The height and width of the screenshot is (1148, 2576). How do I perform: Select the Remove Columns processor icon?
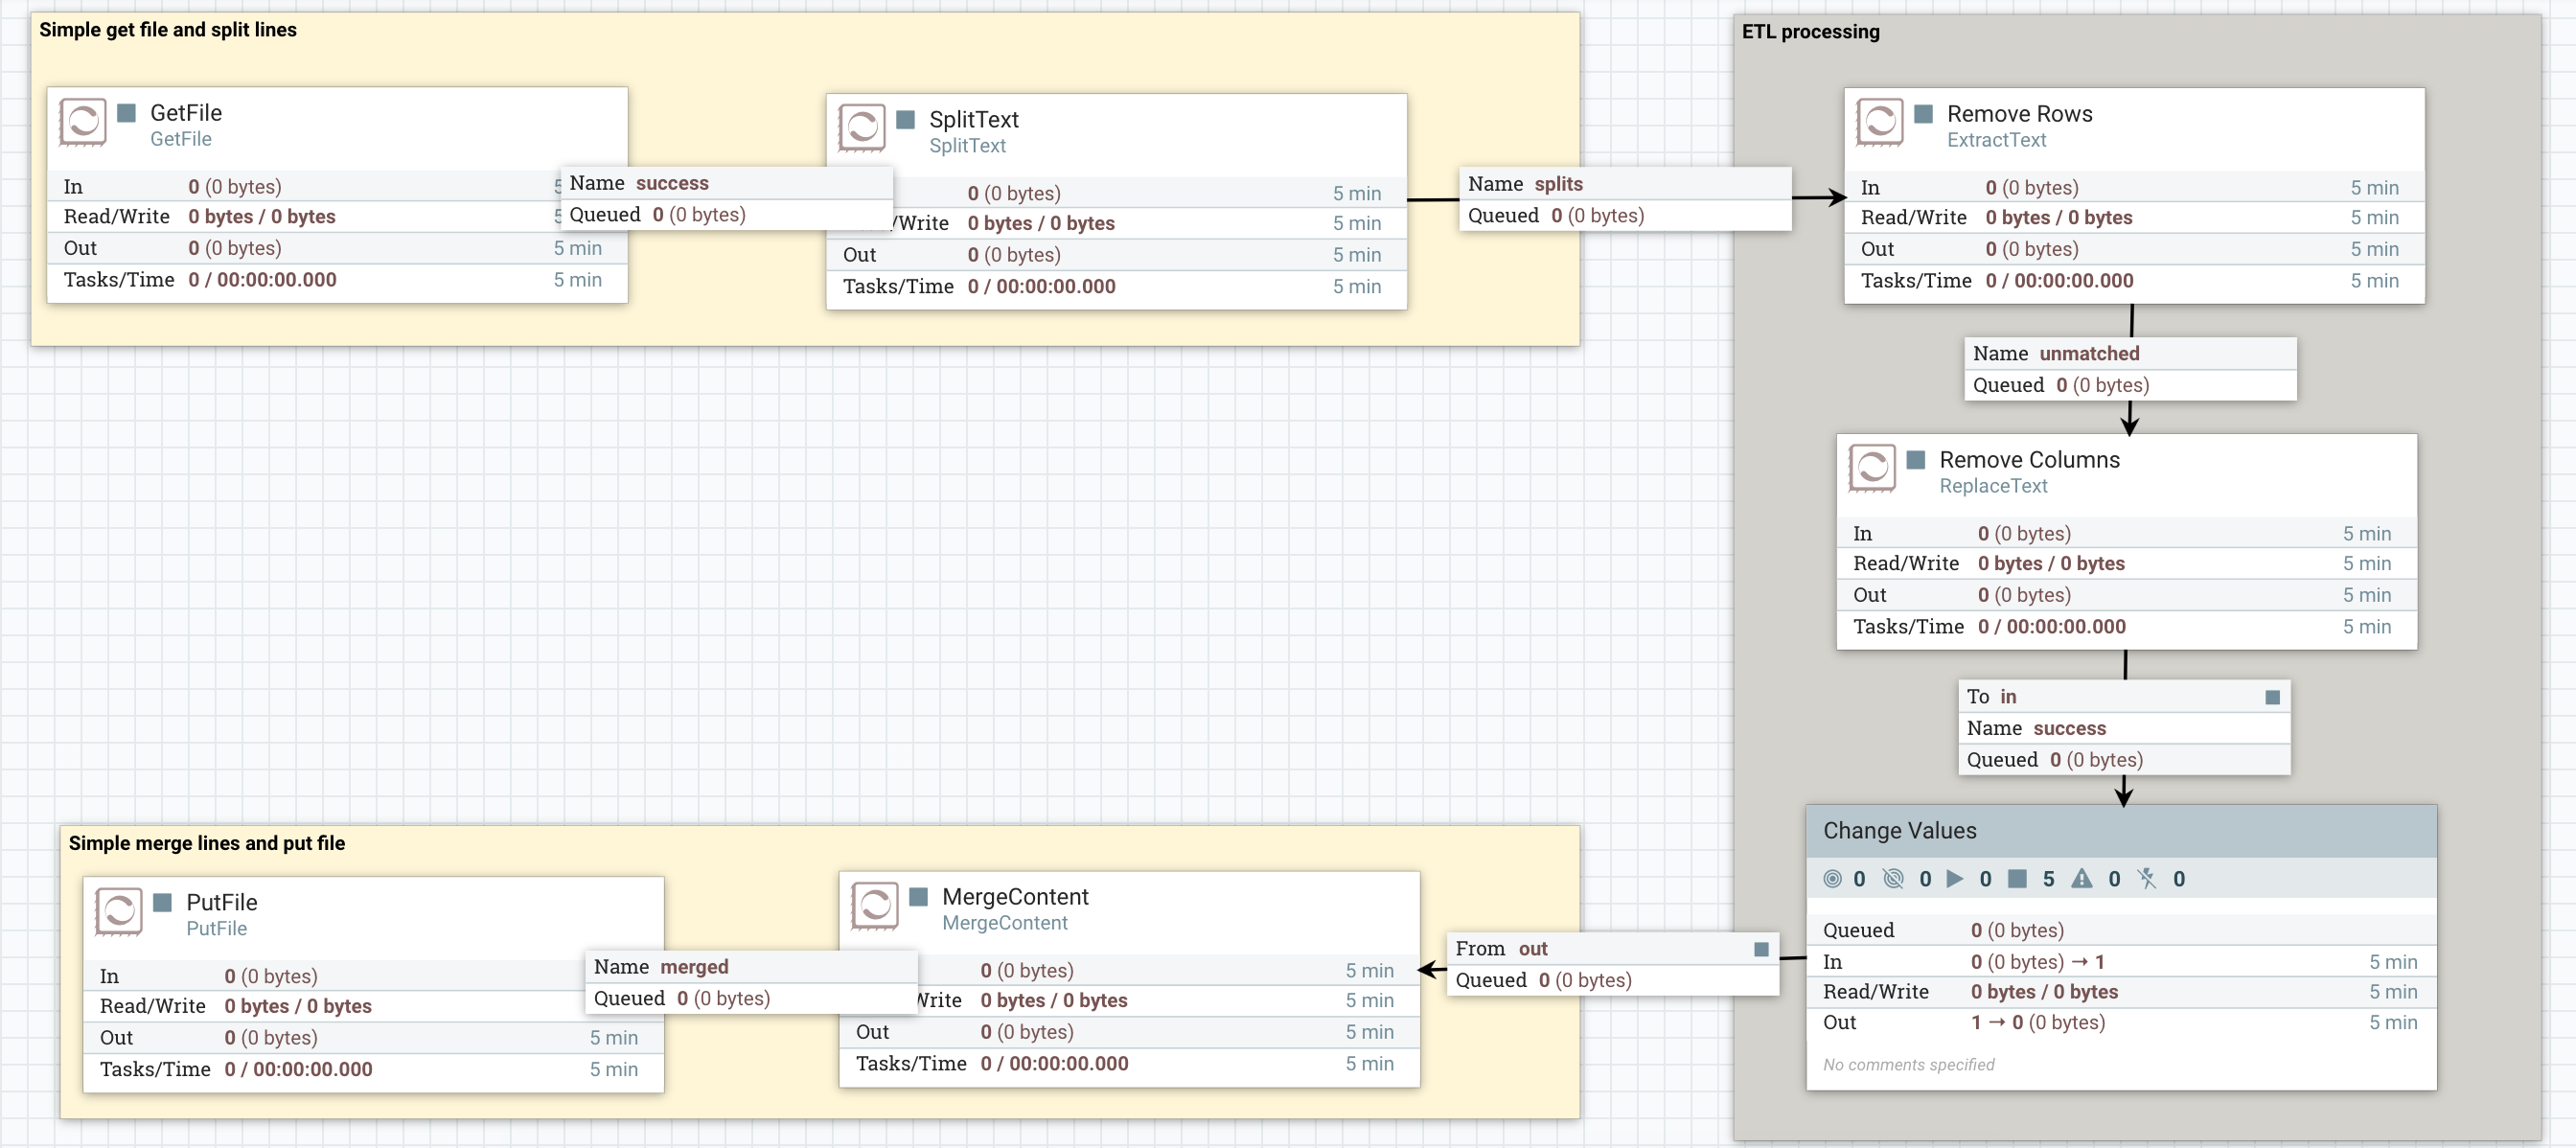click(x=1873, y=468)
